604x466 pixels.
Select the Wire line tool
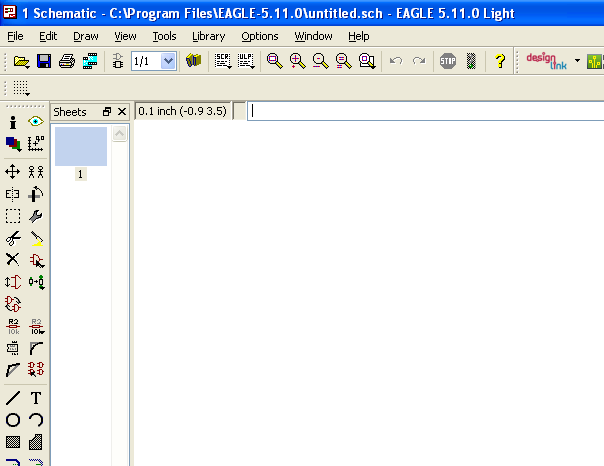tap(13, 398)
